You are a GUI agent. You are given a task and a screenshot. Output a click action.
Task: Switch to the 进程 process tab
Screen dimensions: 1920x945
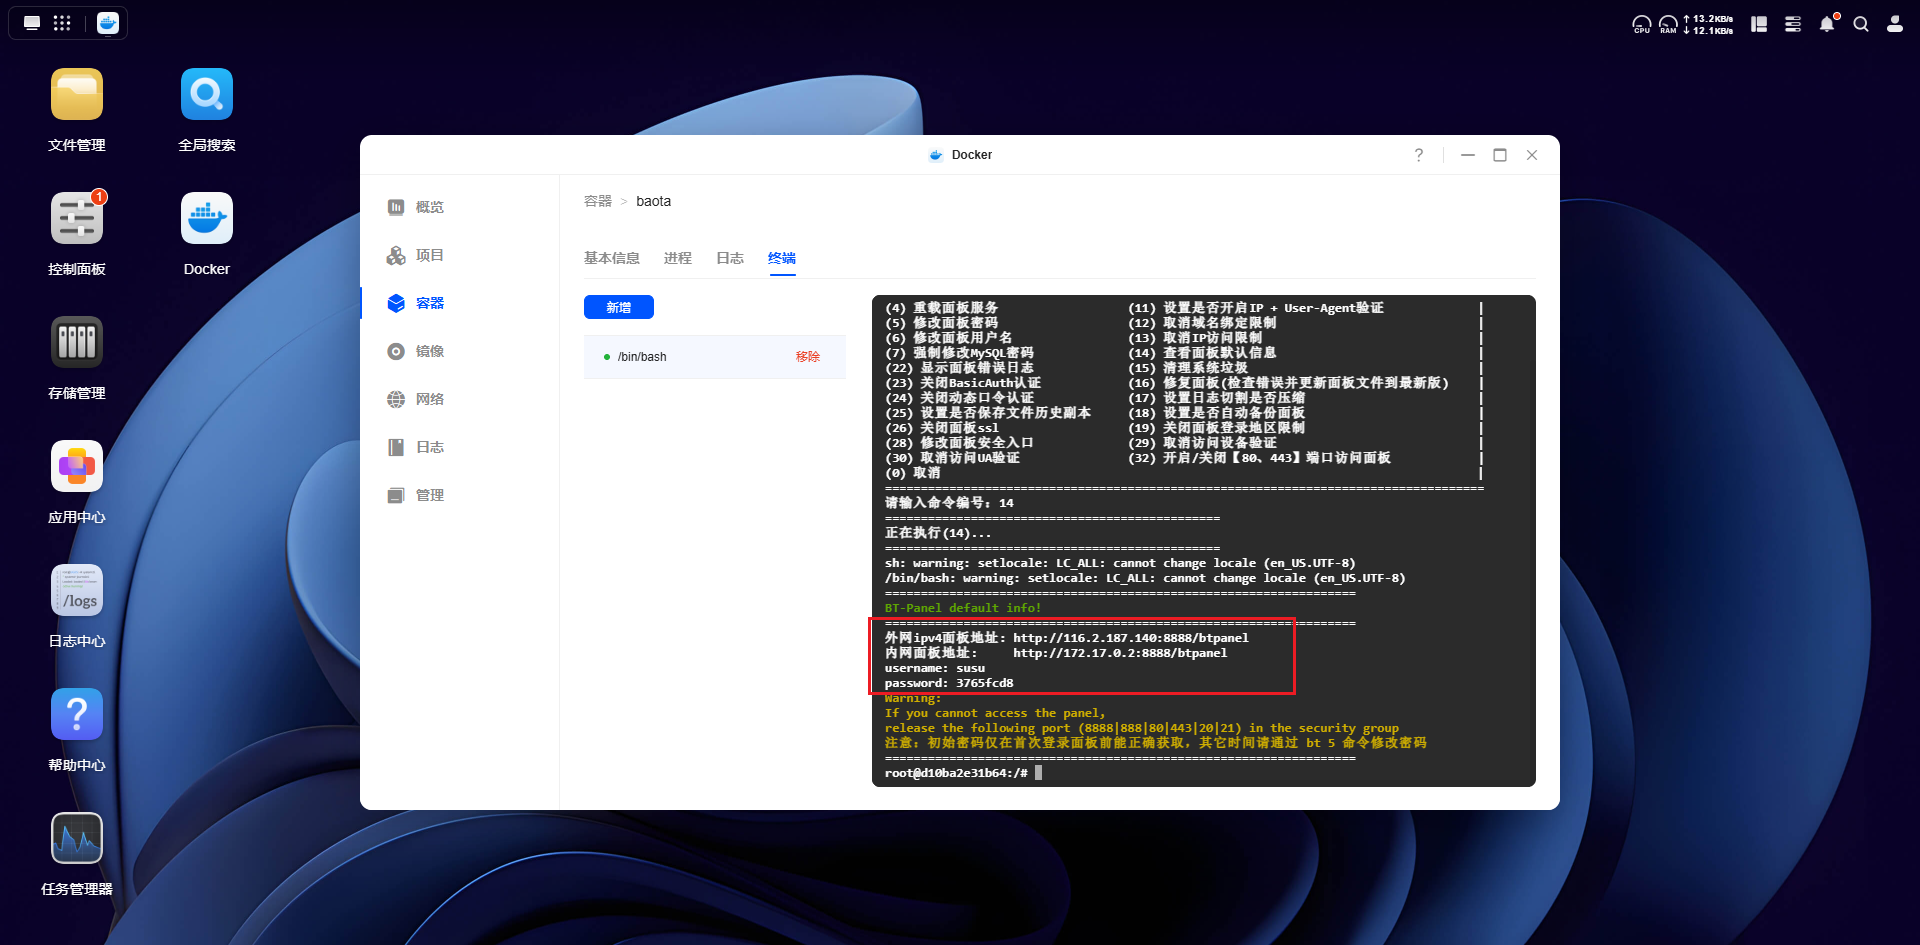click(x=677, y=258)
